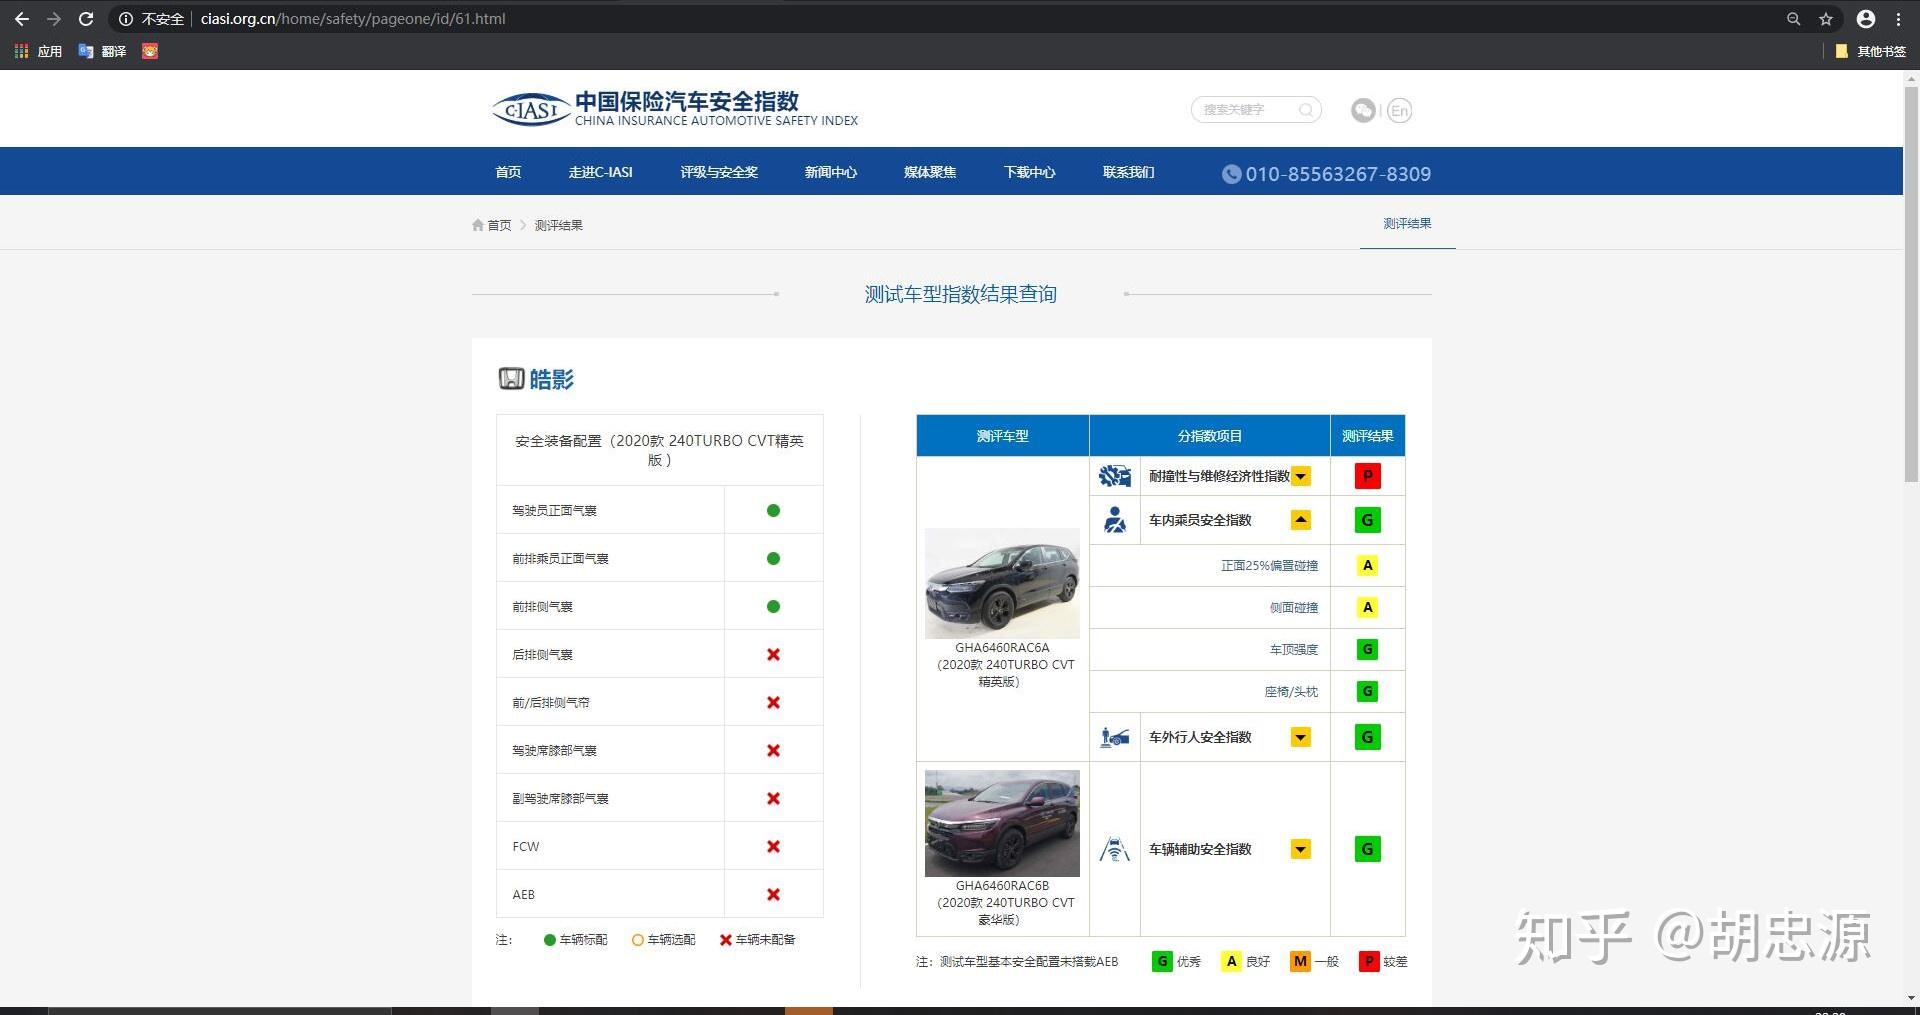The image size is (1920, 1015).
Task: Click the 测试车型指数结果查询 heading
Action: (960, 294)
